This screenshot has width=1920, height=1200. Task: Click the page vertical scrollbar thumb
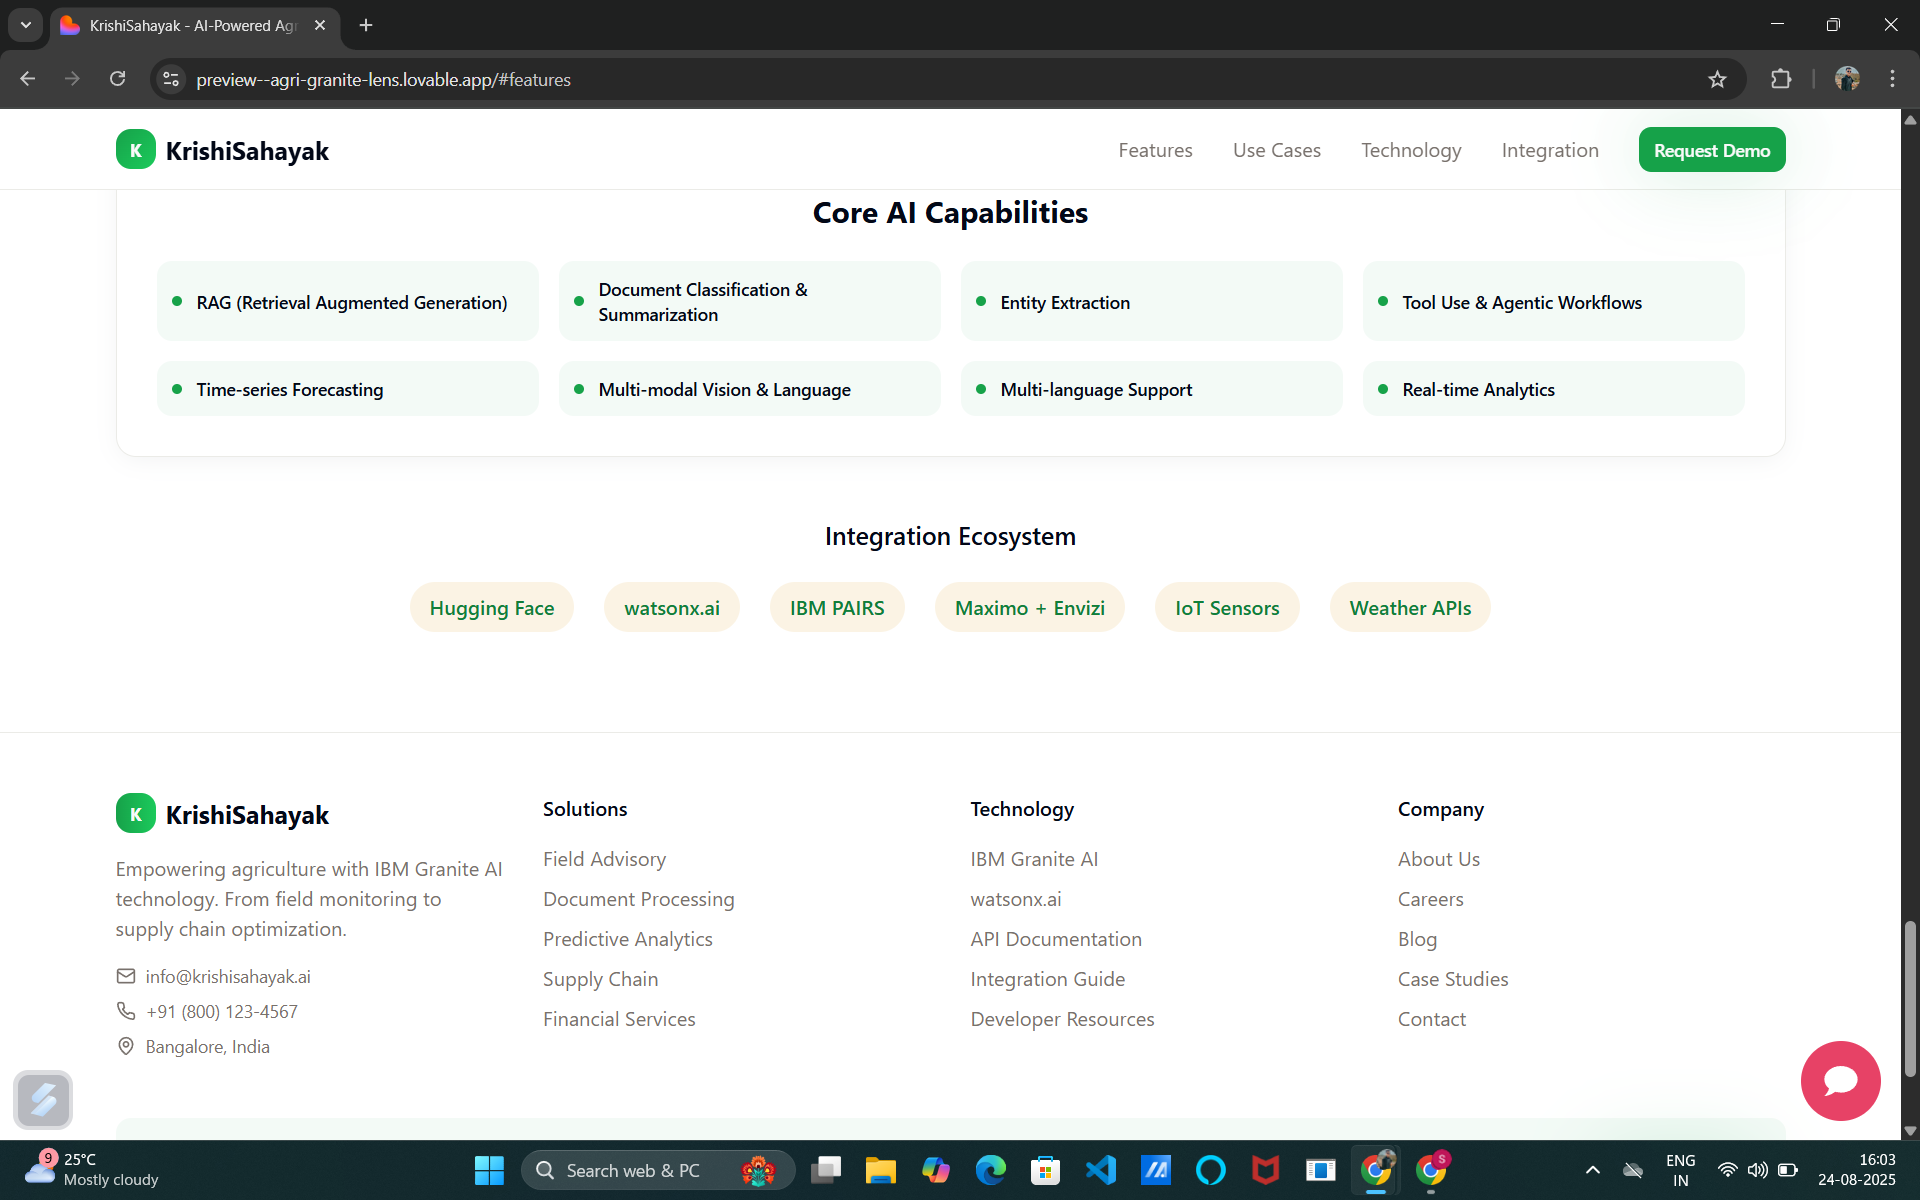tap(1910, 1000)
